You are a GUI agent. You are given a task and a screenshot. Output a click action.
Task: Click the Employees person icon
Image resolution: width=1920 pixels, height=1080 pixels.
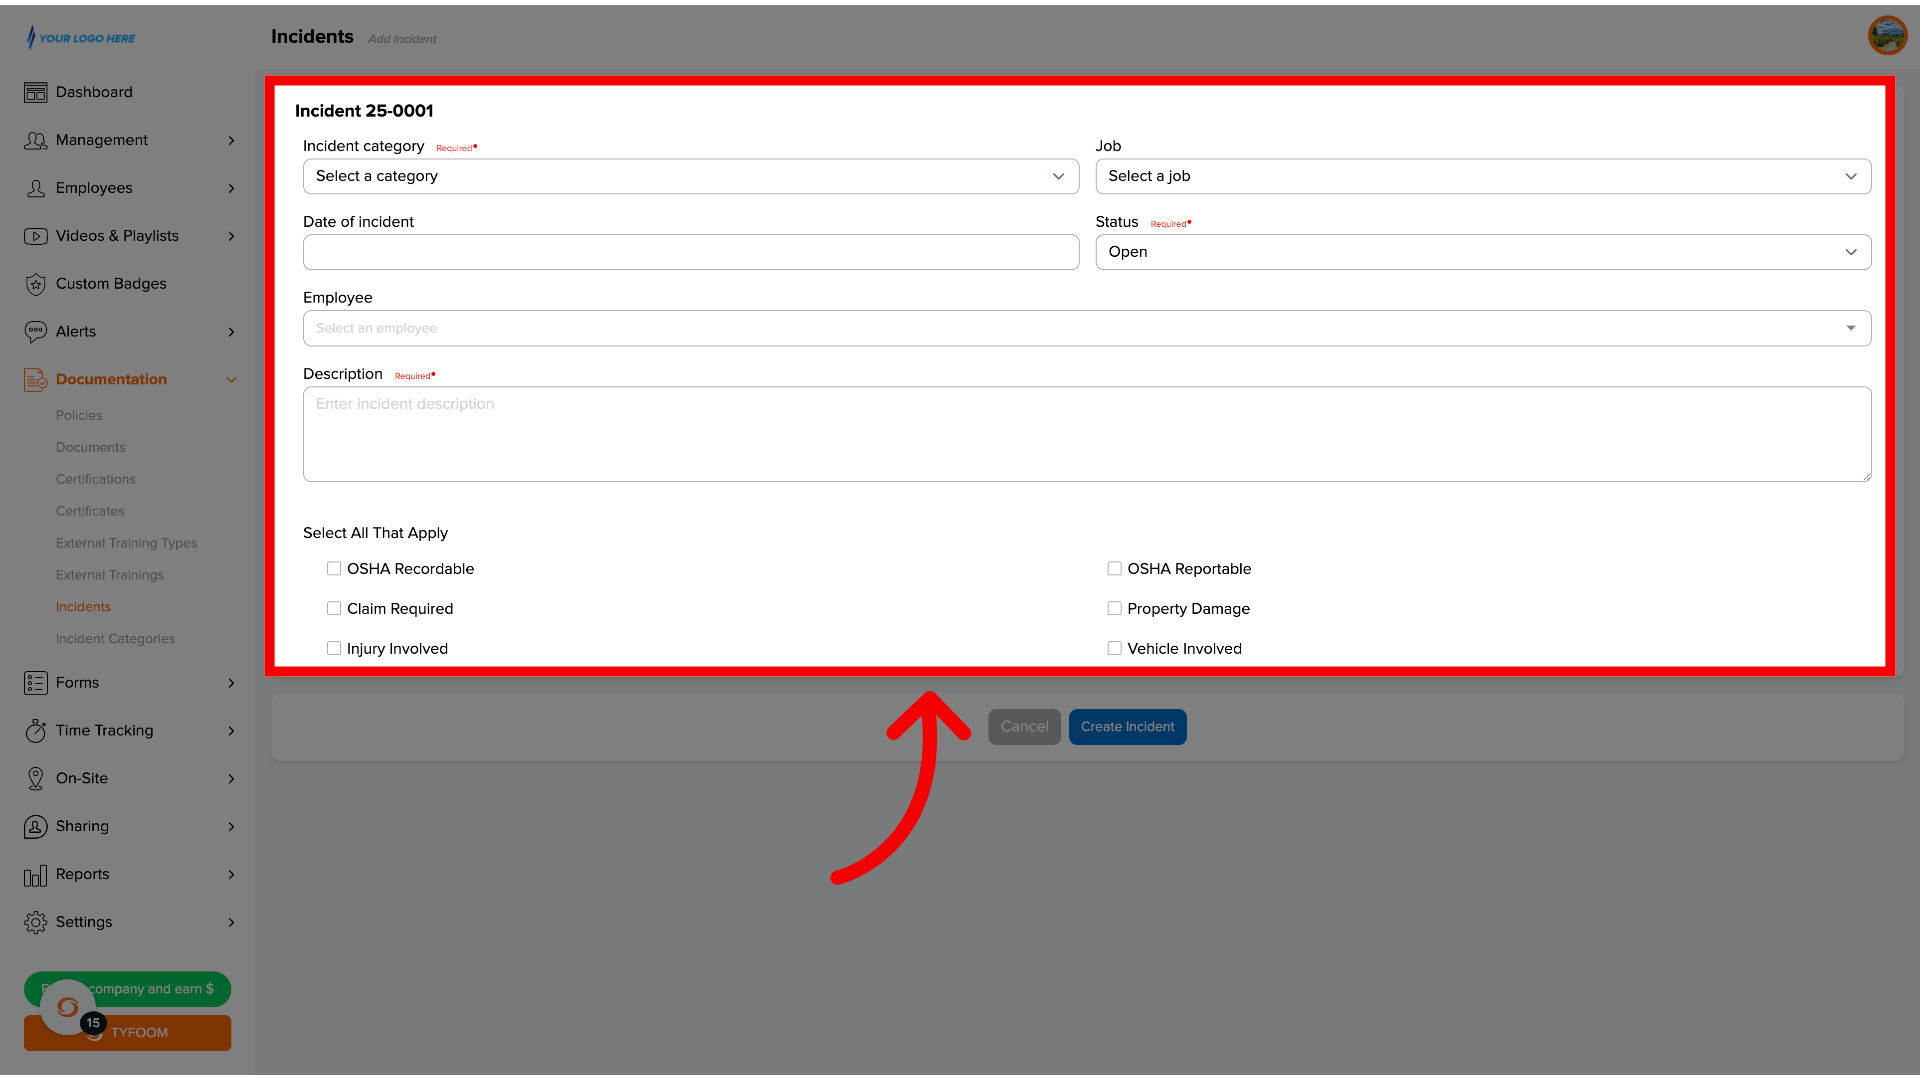(36, 188)
